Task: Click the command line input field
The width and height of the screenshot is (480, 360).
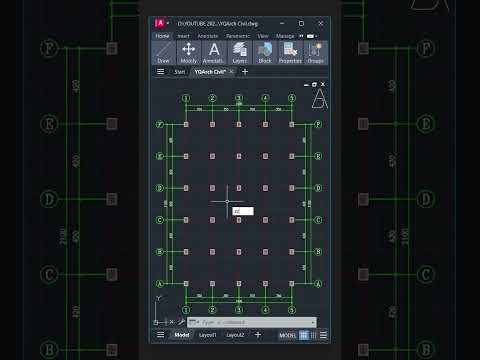Action: 252,322
